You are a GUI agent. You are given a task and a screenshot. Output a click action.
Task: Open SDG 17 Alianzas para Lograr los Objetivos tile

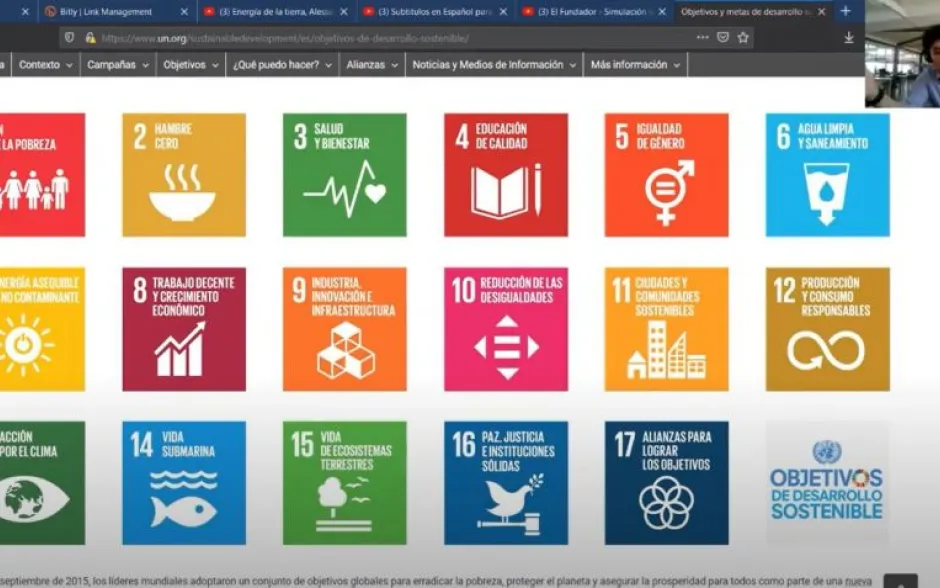pyautogui.click(x=667, y=483)
